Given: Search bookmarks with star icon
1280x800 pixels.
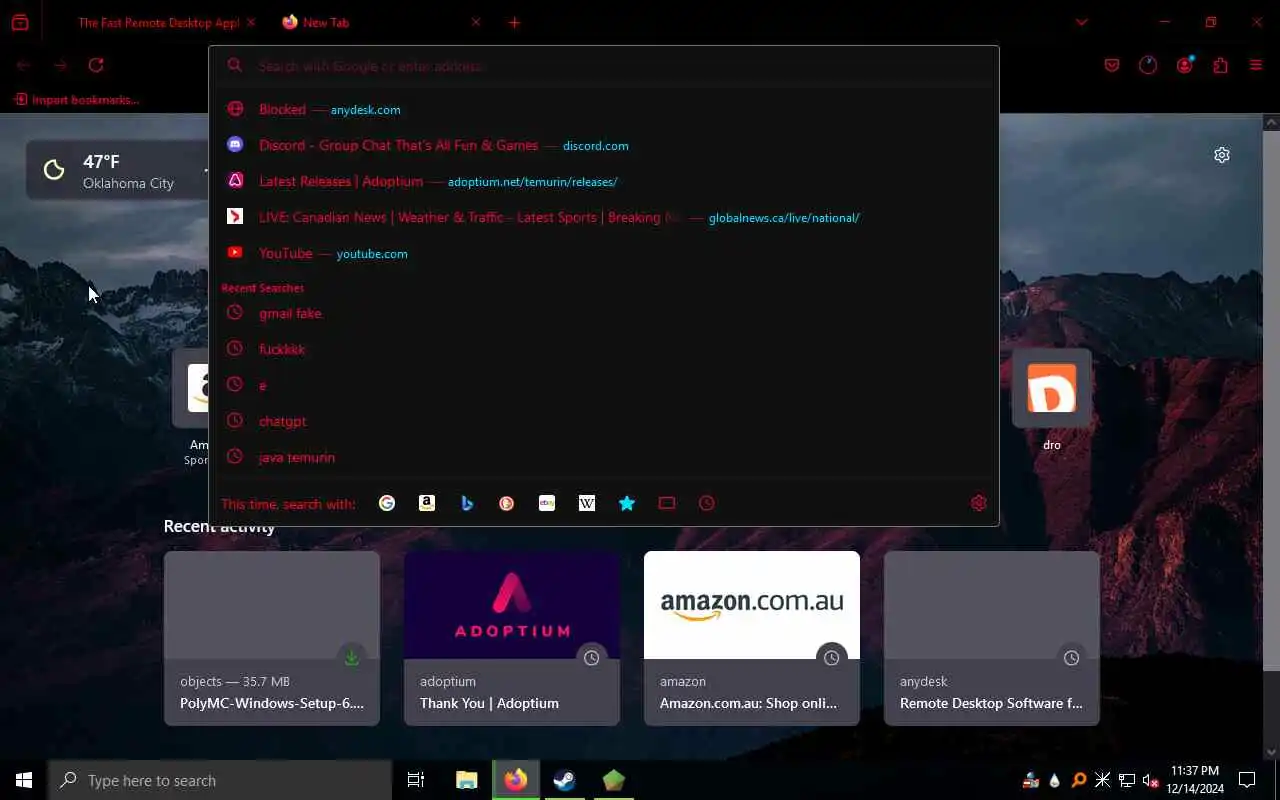Looking at the screenshot, I should (x=627, y=503).
